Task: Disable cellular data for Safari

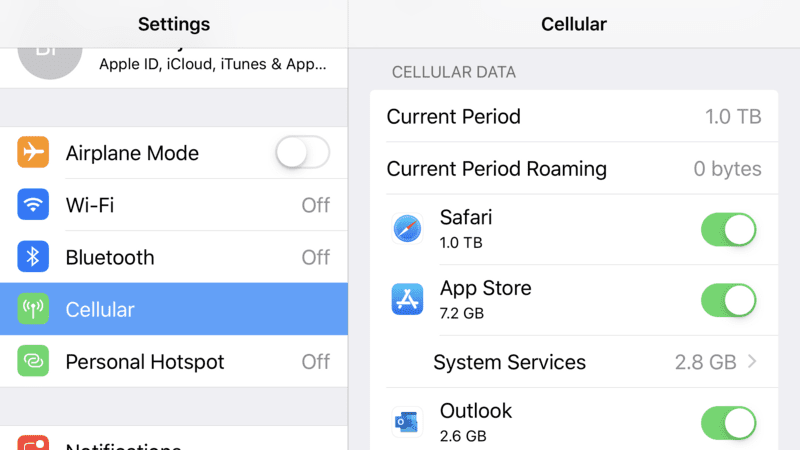Action: (x=729, y=230)
